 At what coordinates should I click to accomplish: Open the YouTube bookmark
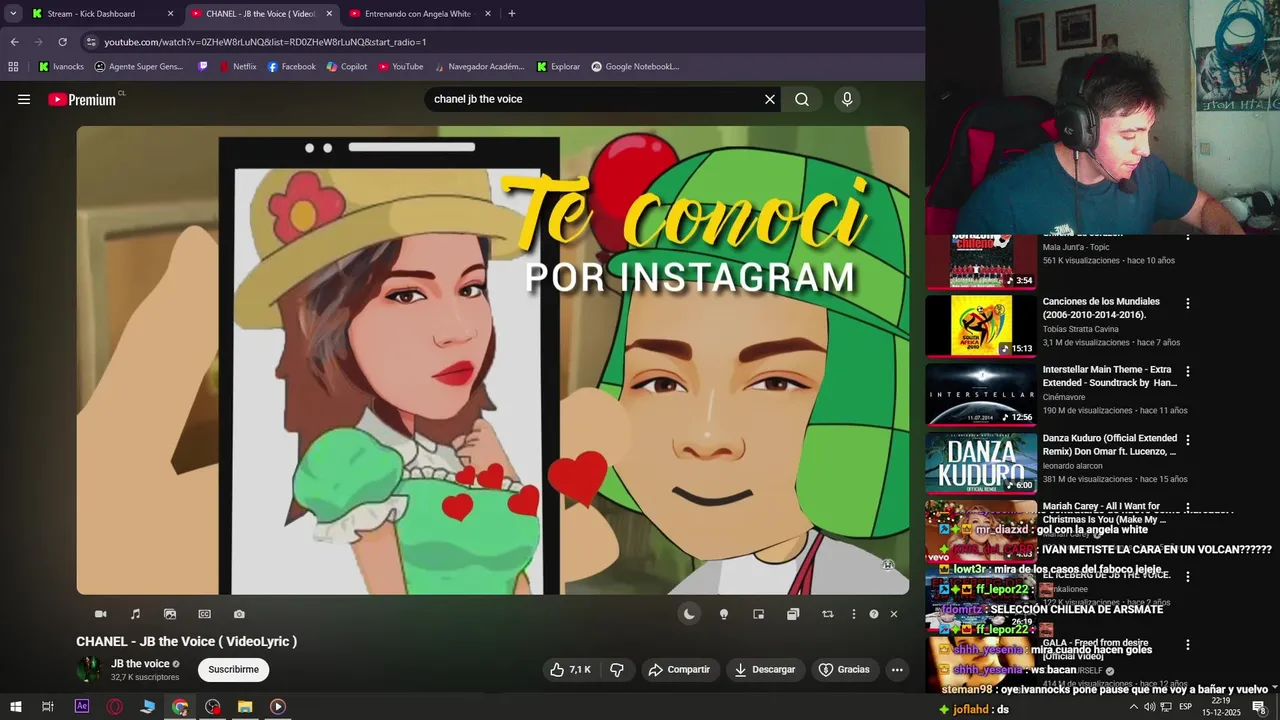400,67
